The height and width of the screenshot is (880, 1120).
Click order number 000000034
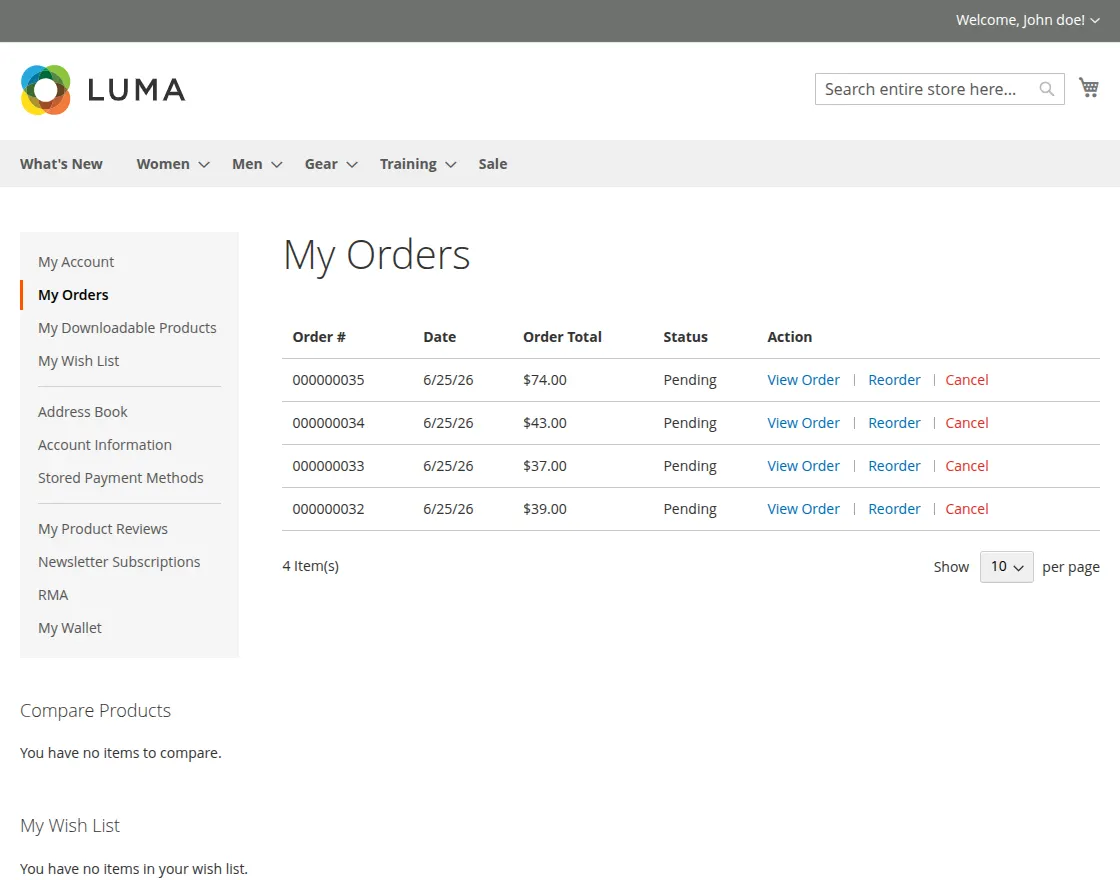(329, 423)
